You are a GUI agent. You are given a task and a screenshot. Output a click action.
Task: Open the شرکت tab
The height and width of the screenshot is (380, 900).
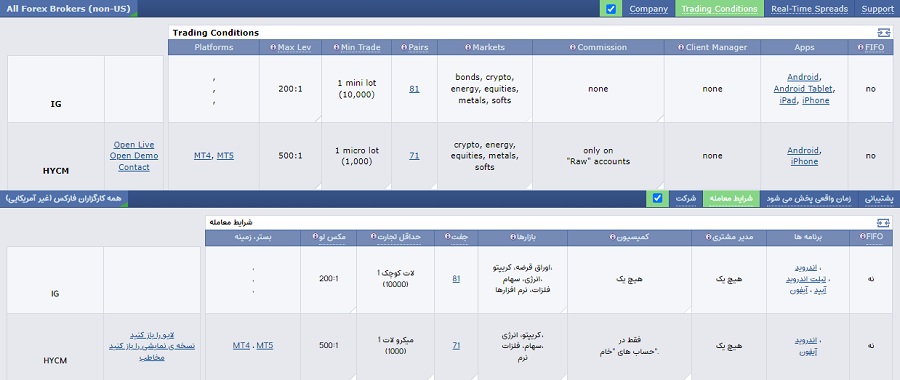[685, 198]
